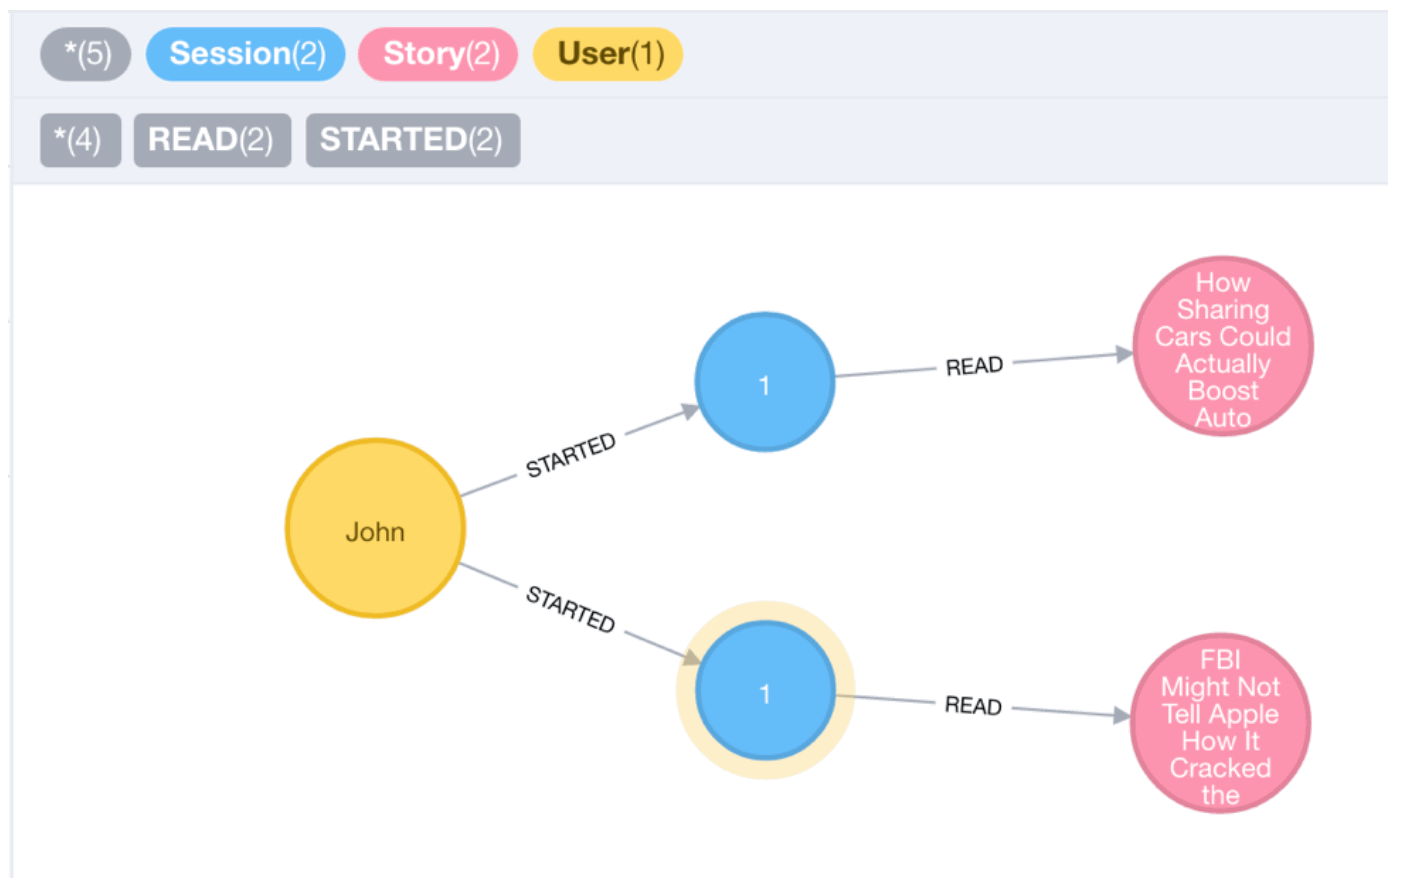This screenshot has height=894, width=1406.
Task: Select the highlighted lower Session node
Action: click(x=765, y=690)
